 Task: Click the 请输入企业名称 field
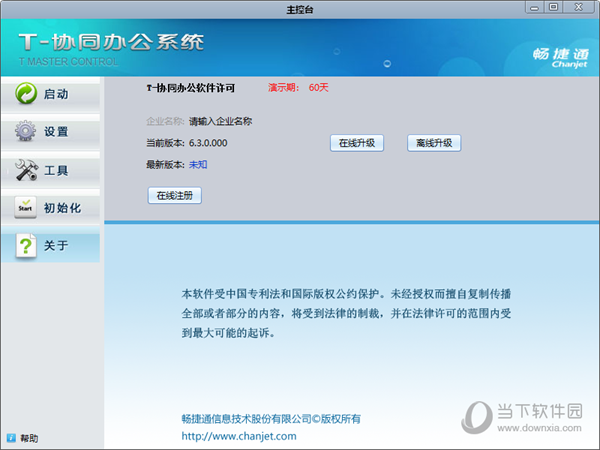(220, 121)
